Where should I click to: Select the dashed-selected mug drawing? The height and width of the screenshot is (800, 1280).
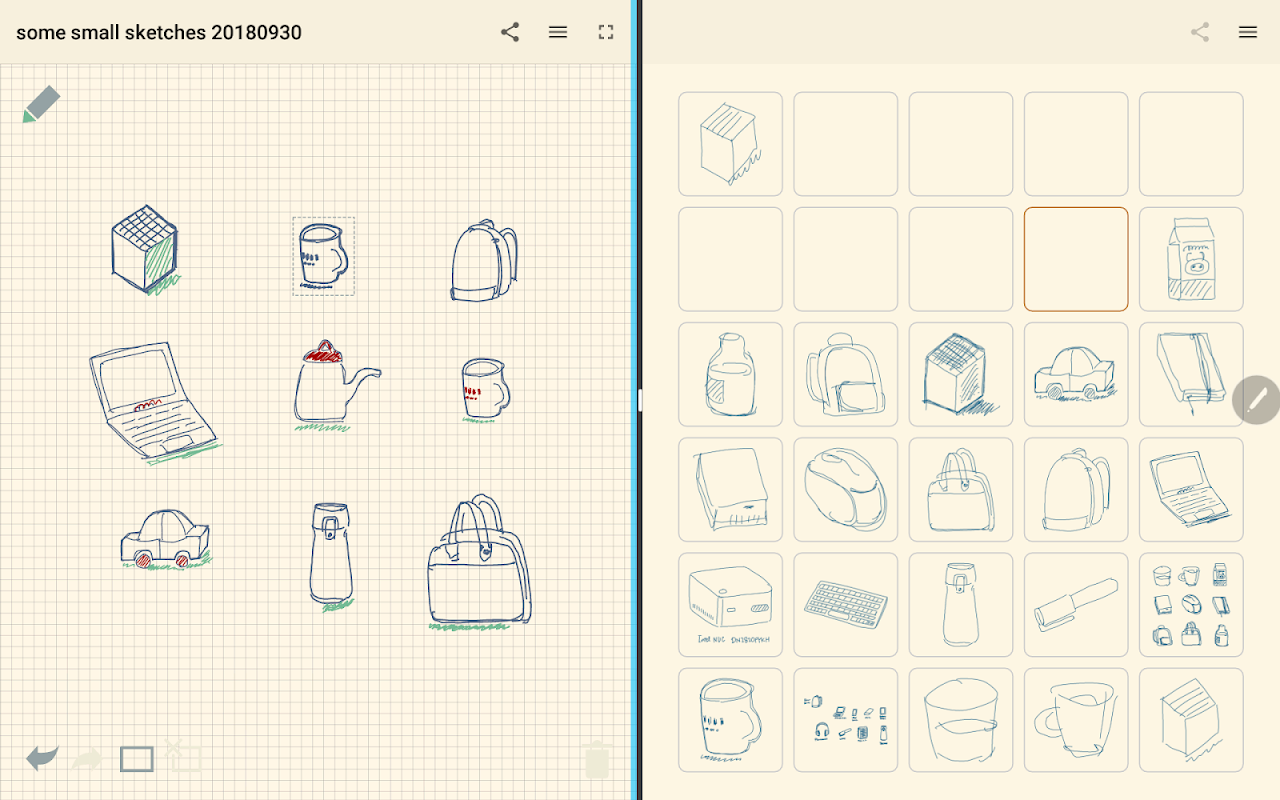pyautogui.click(x=323, y=256)
